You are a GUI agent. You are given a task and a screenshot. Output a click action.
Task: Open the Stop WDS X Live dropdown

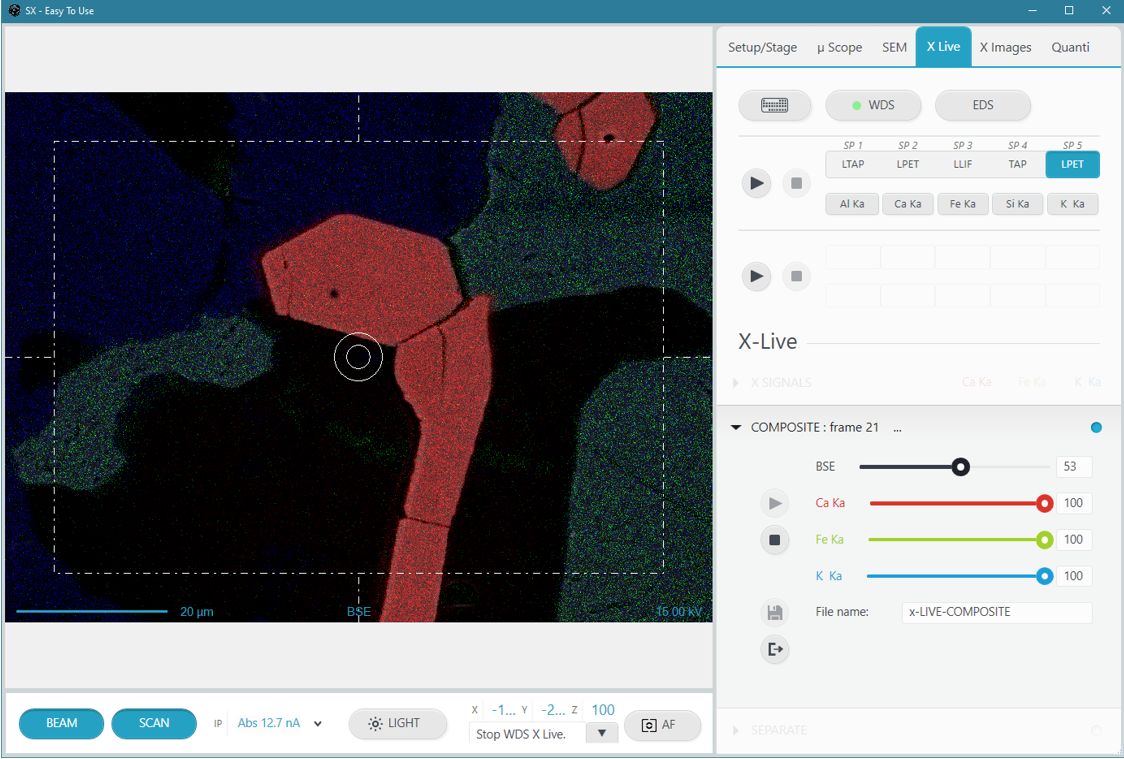pos(602,734)
